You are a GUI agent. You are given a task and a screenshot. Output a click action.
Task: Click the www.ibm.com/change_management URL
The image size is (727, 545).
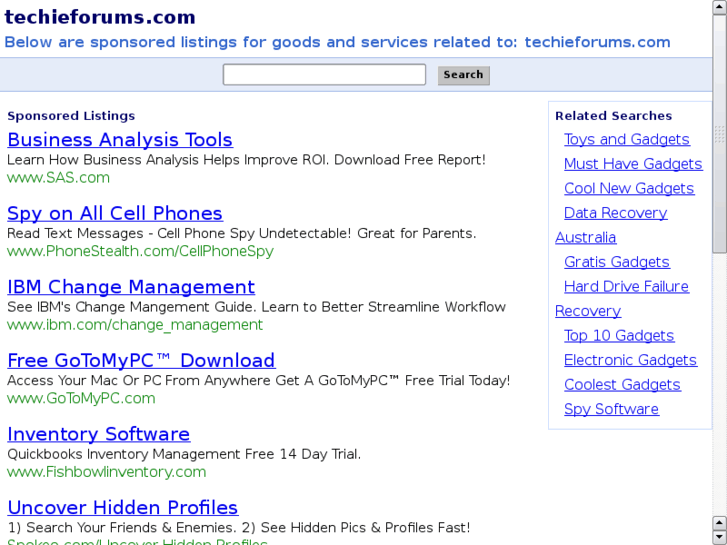point(135,325)
